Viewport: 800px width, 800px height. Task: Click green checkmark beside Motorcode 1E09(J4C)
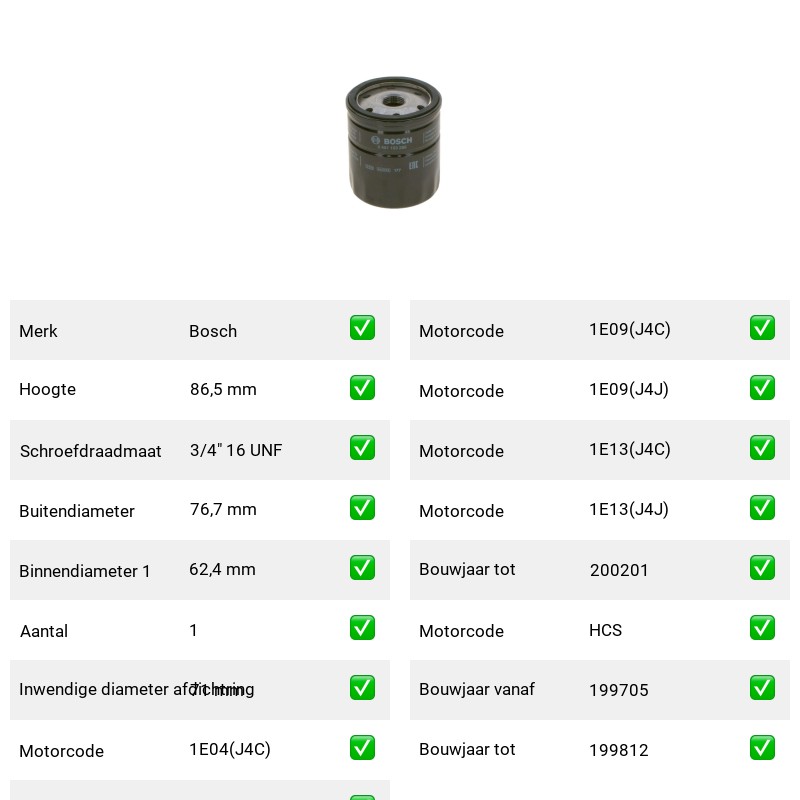coord(762,328)
